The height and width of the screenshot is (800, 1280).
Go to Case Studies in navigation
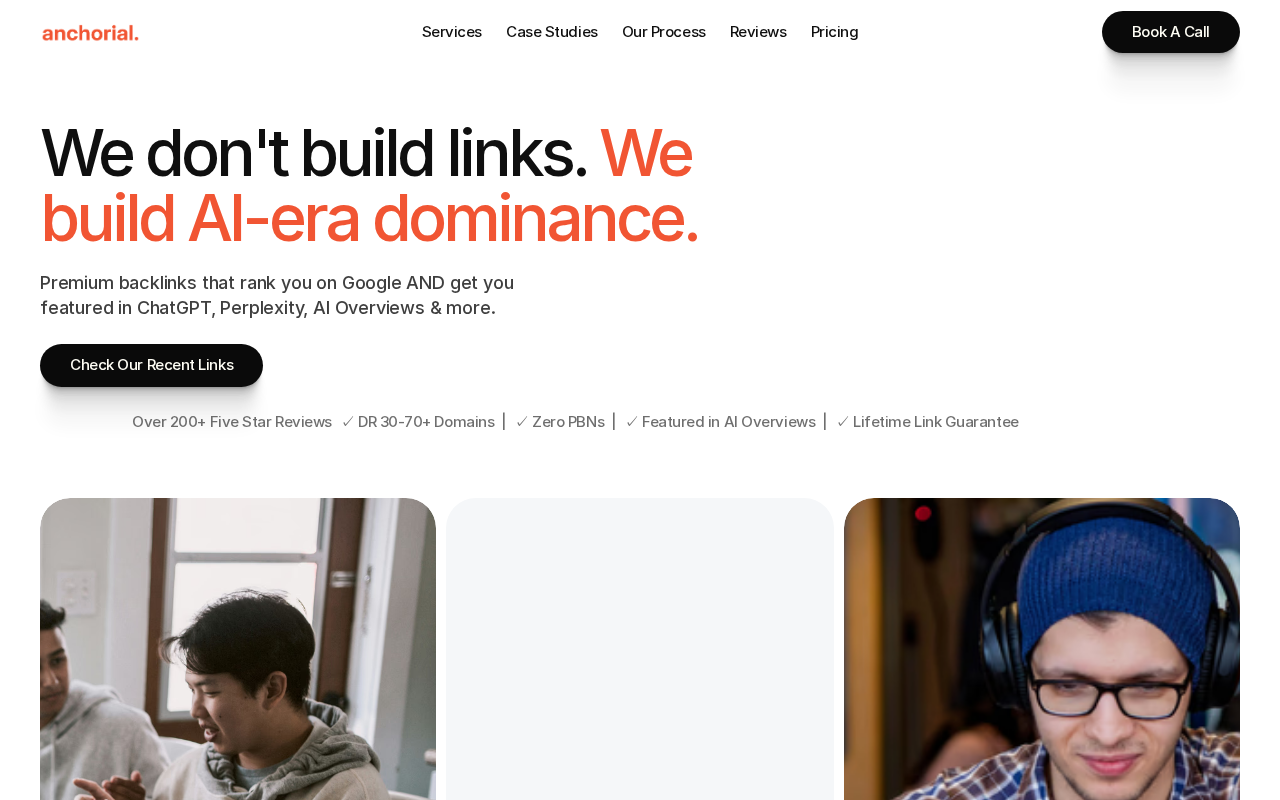coord(552,32)
